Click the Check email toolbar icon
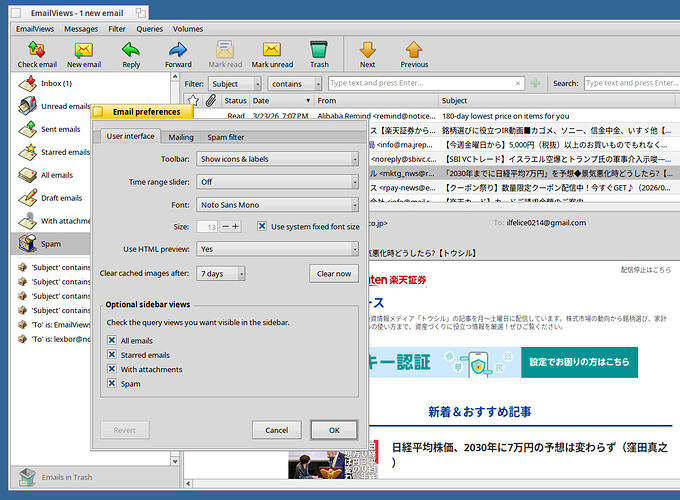The image size is (680, 500). (x=37, y=49)
